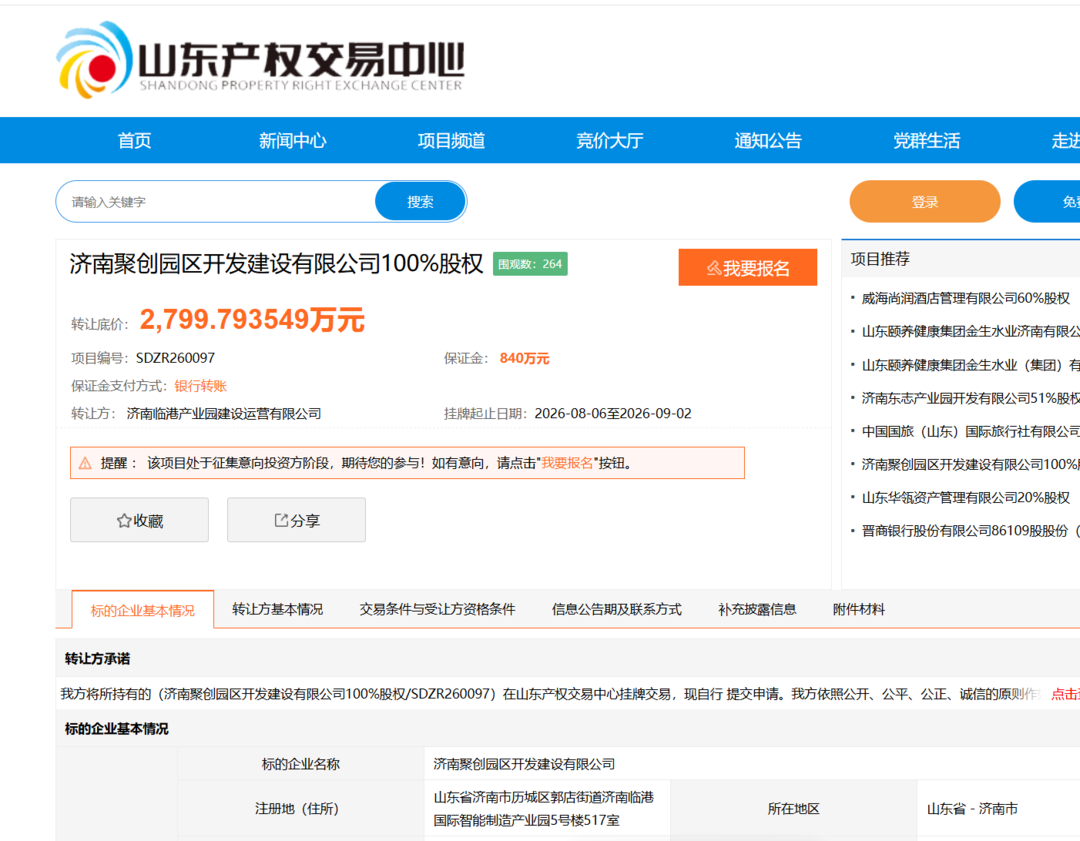Click the price 2,799.793549万元
This screenshot has width=1080, height=841.
pyautogui.click(x=252, y=320)
